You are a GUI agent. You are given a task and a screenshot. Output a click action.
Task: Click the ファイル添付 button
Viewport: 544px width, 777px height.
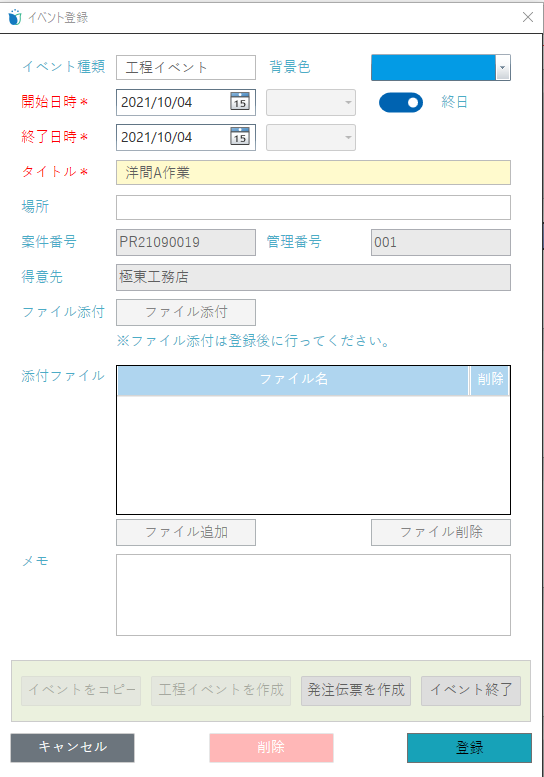coord(186,312)
